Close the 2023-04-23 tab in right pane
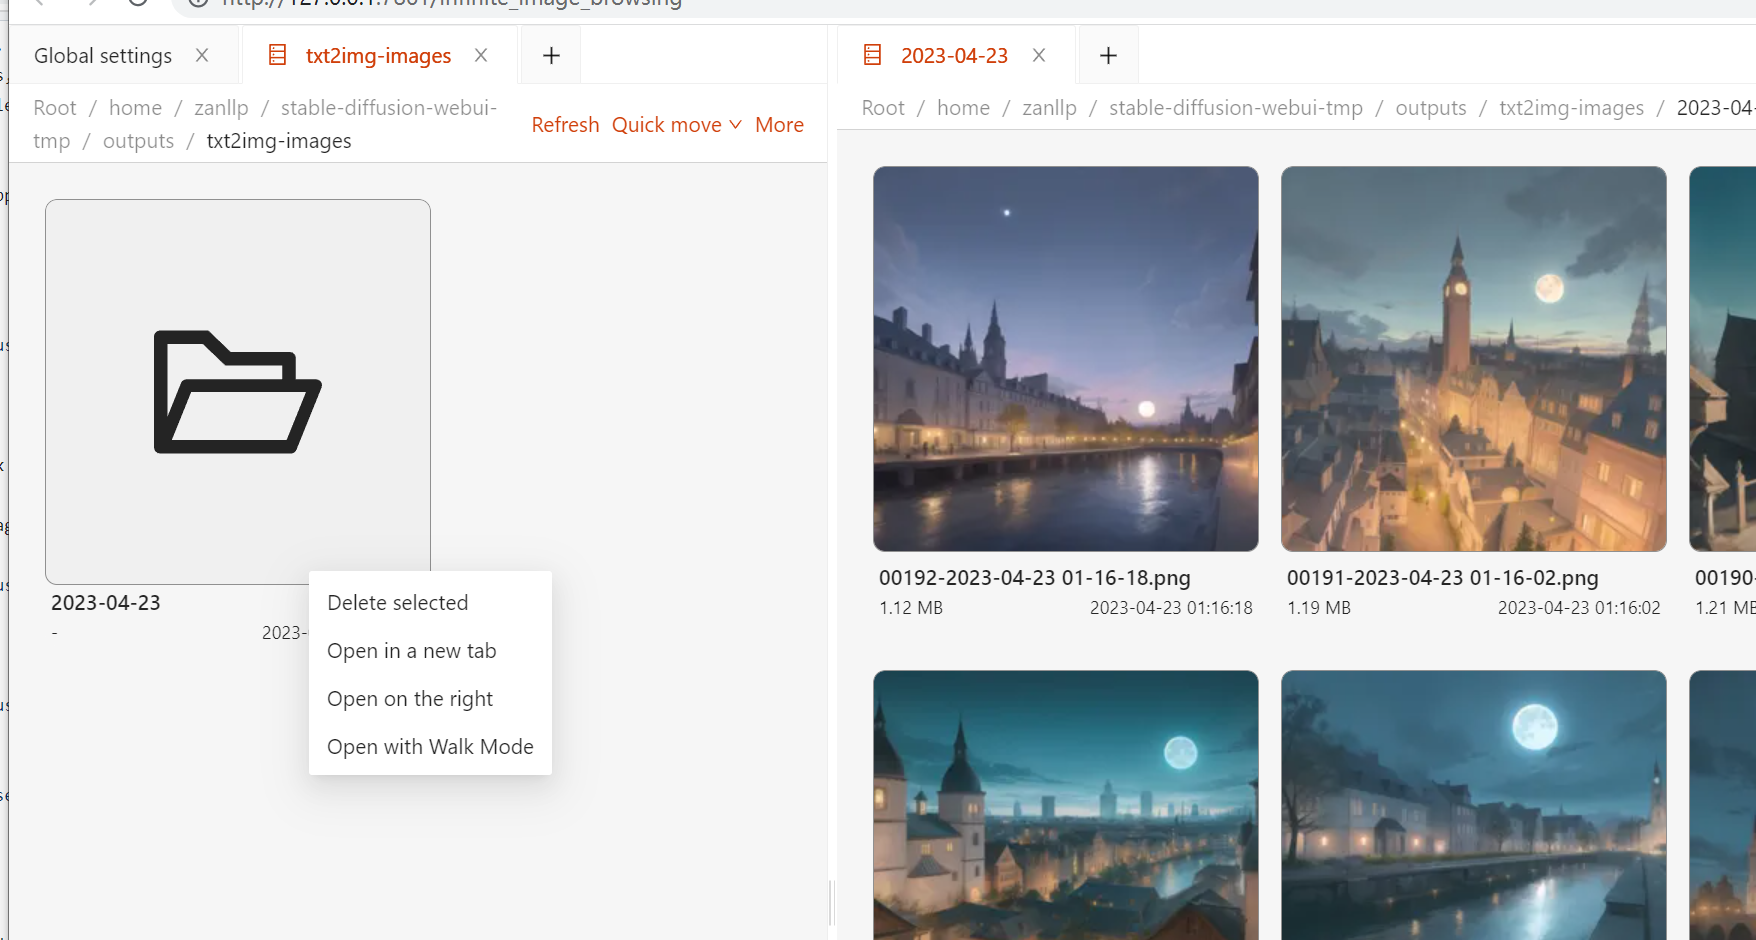The width and height of the screenshot is (1756, 940). pyautogui.click(x=1039, y=56)
